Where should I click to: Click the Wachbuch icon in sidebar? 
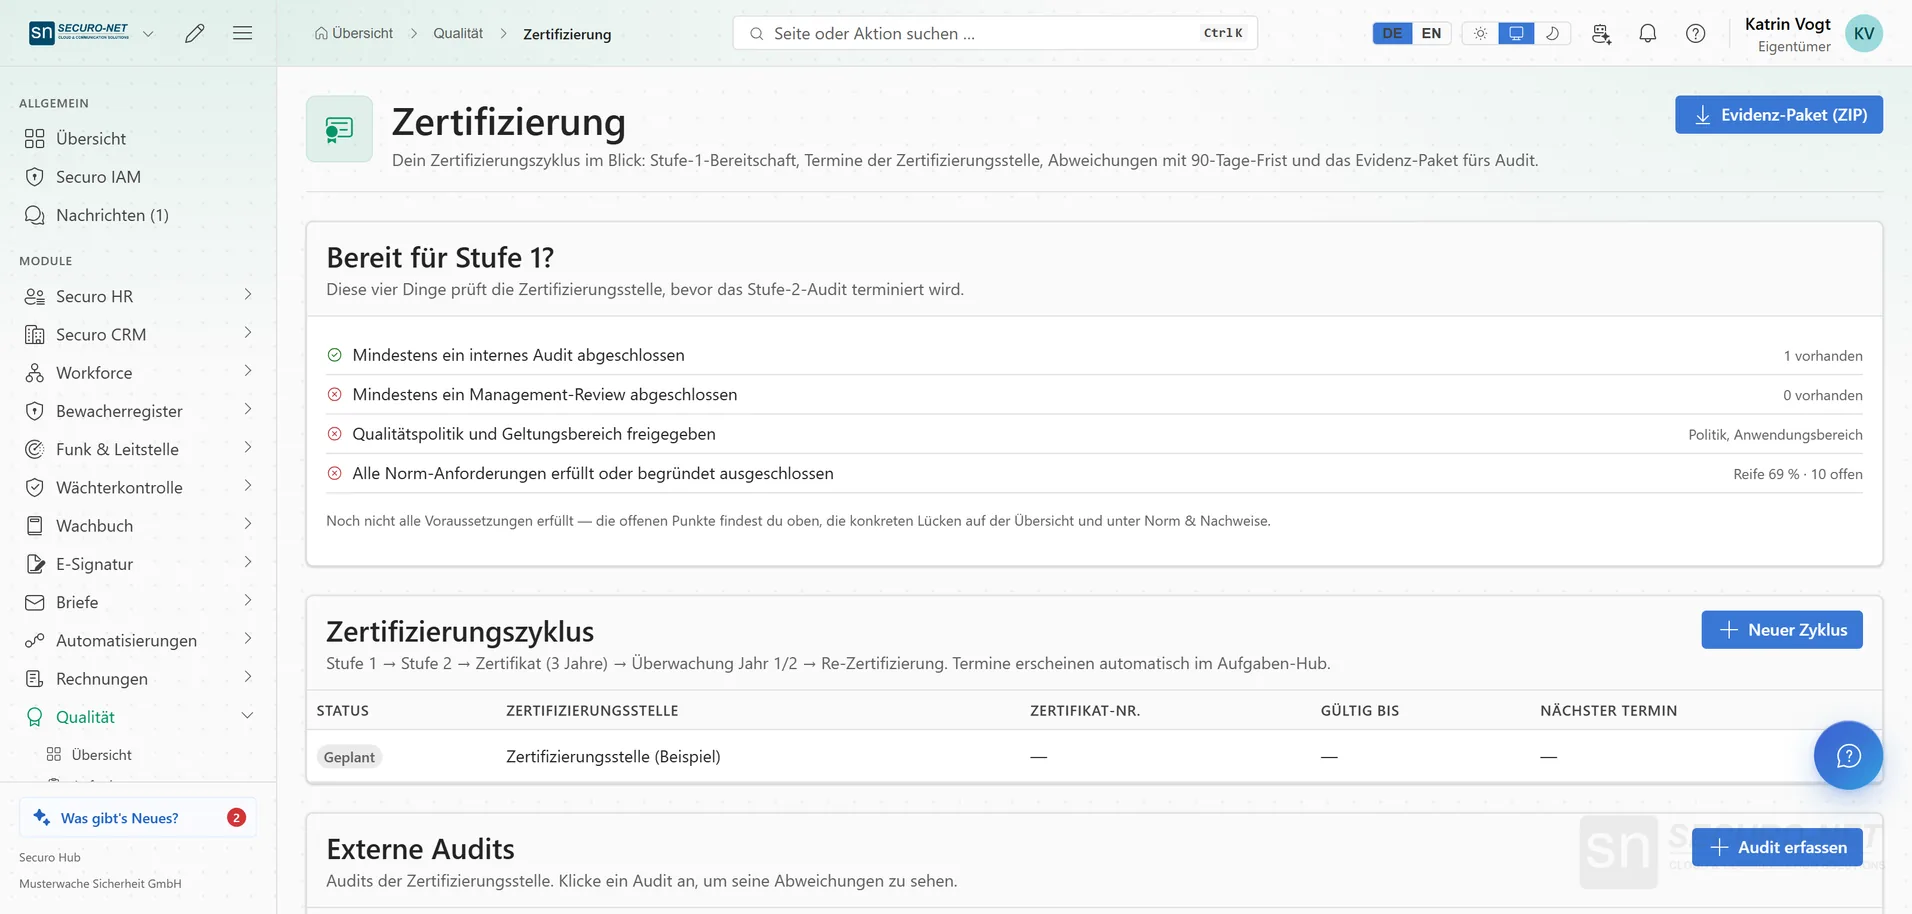tap(35, 525)
